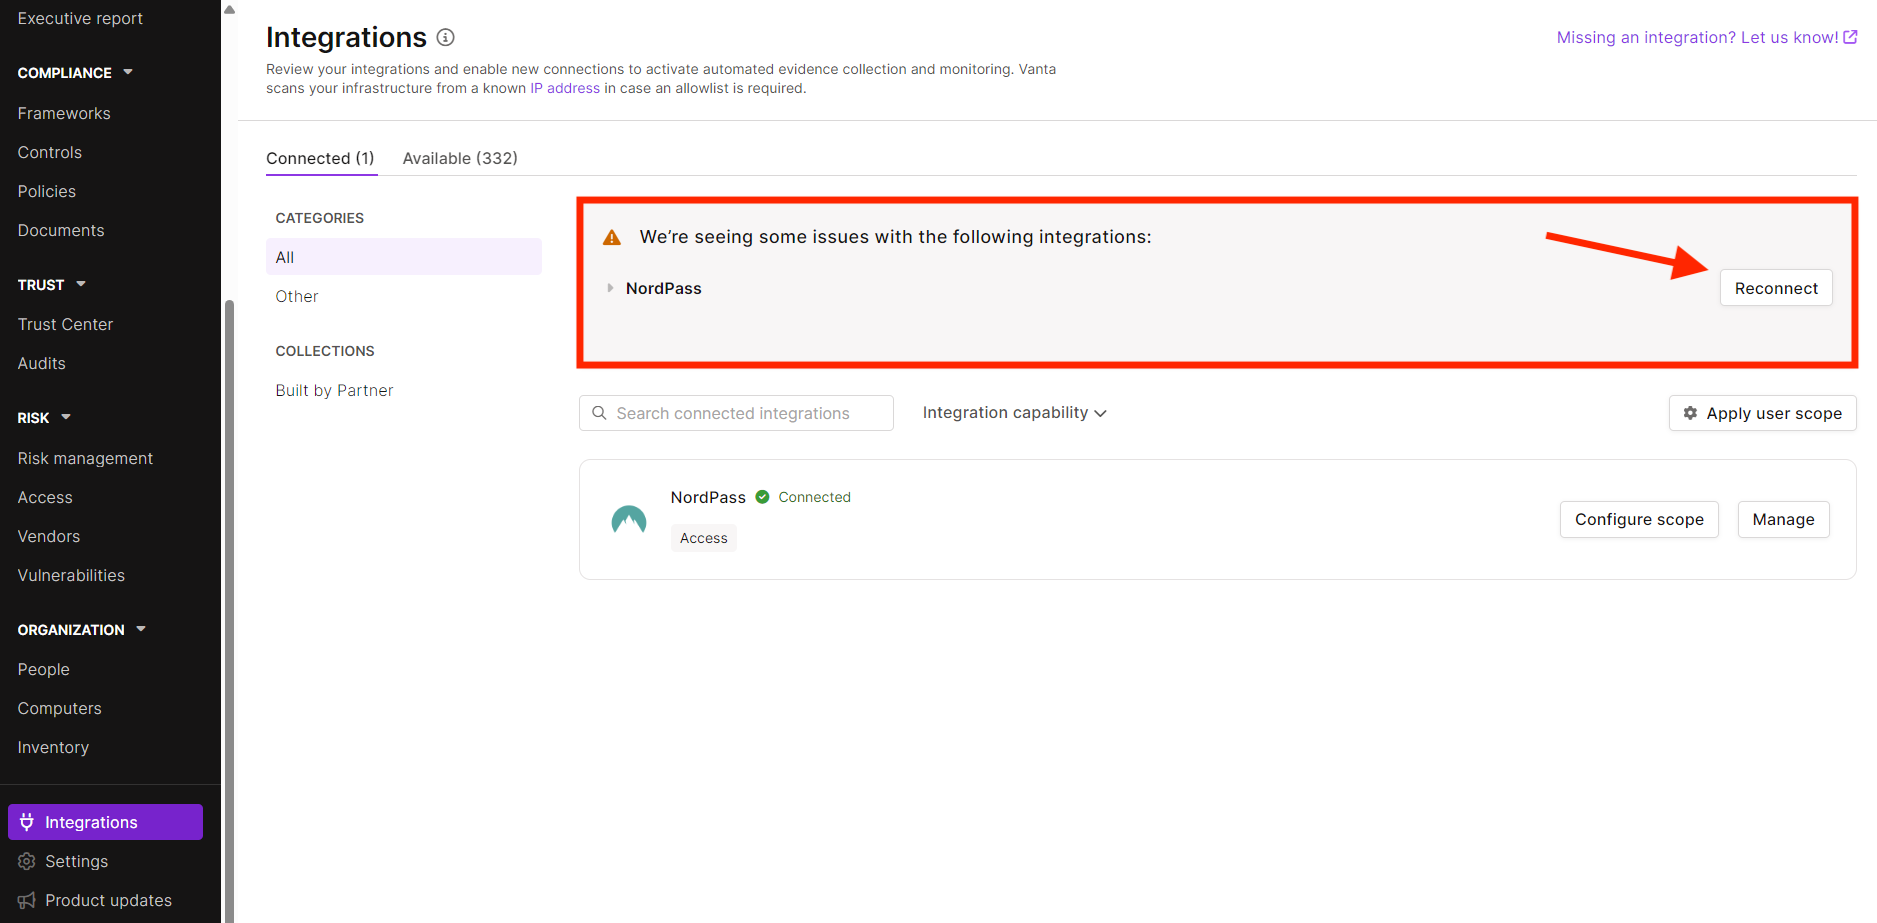This screenshot has width=1877, height=923.
Task: Follow the IP address link
Action: tap(565, 88)
